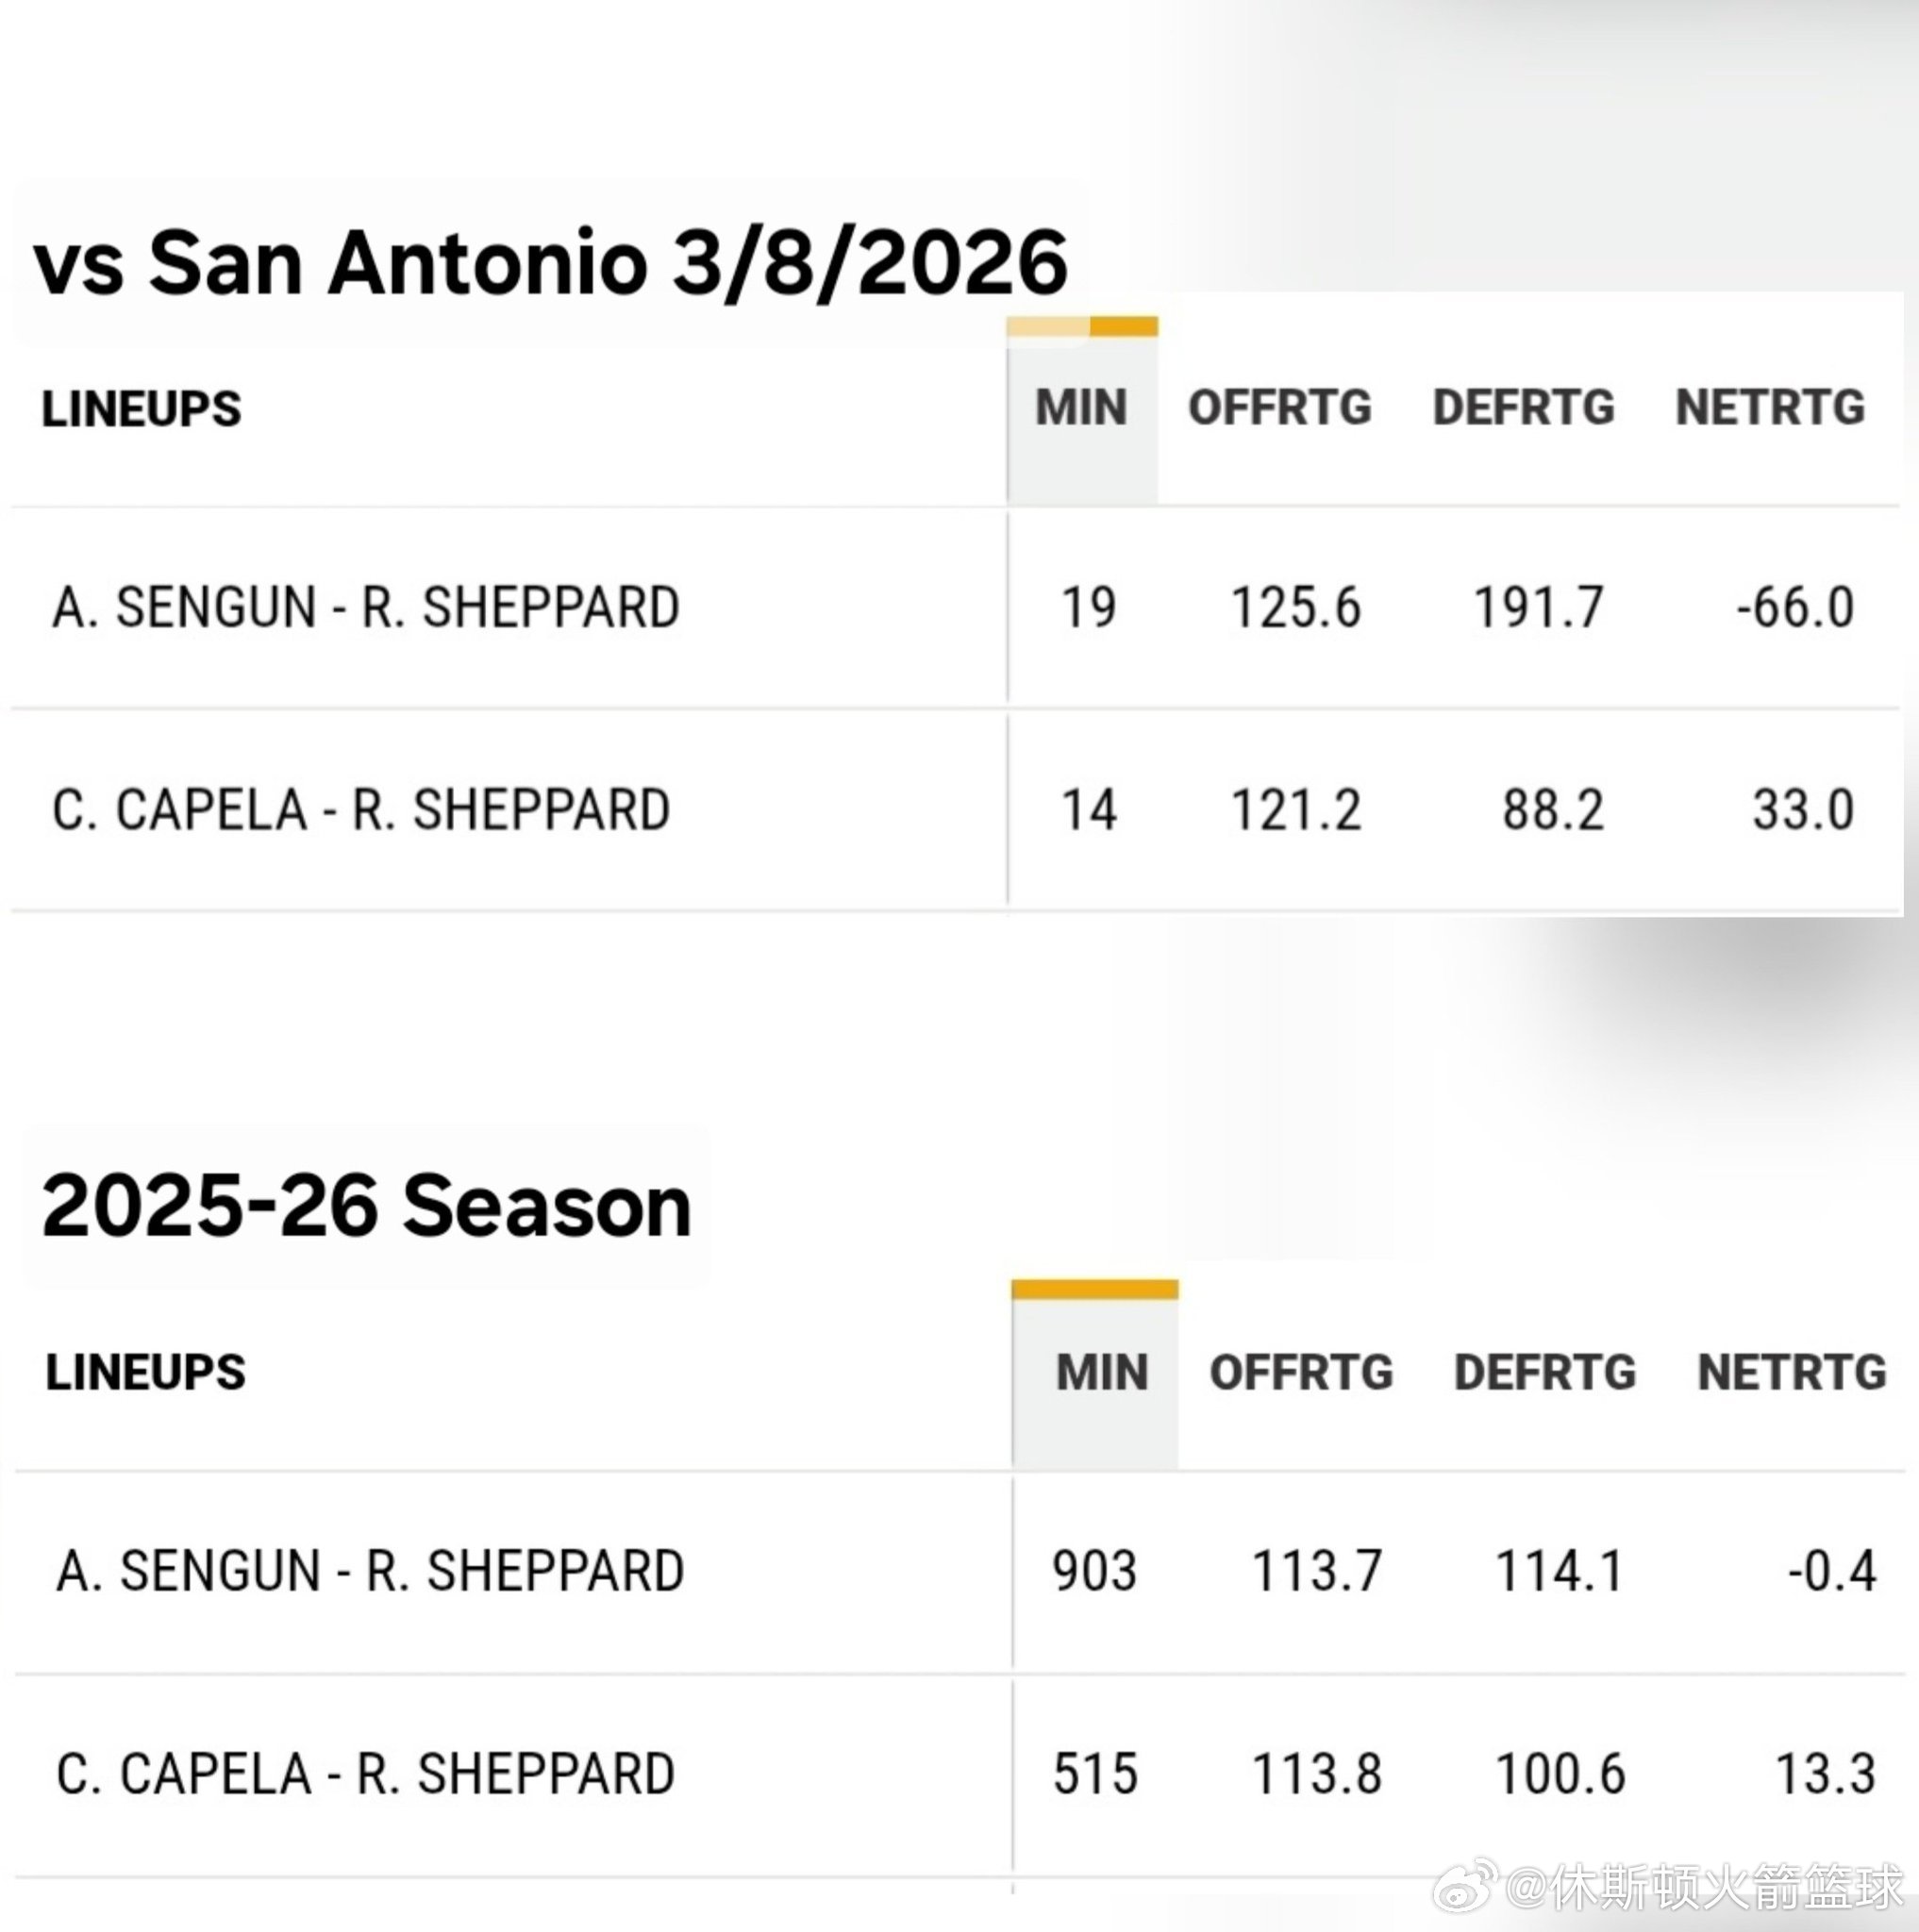Open Capela-Sheppard lineup in the season table

(x=366, y=1774)
